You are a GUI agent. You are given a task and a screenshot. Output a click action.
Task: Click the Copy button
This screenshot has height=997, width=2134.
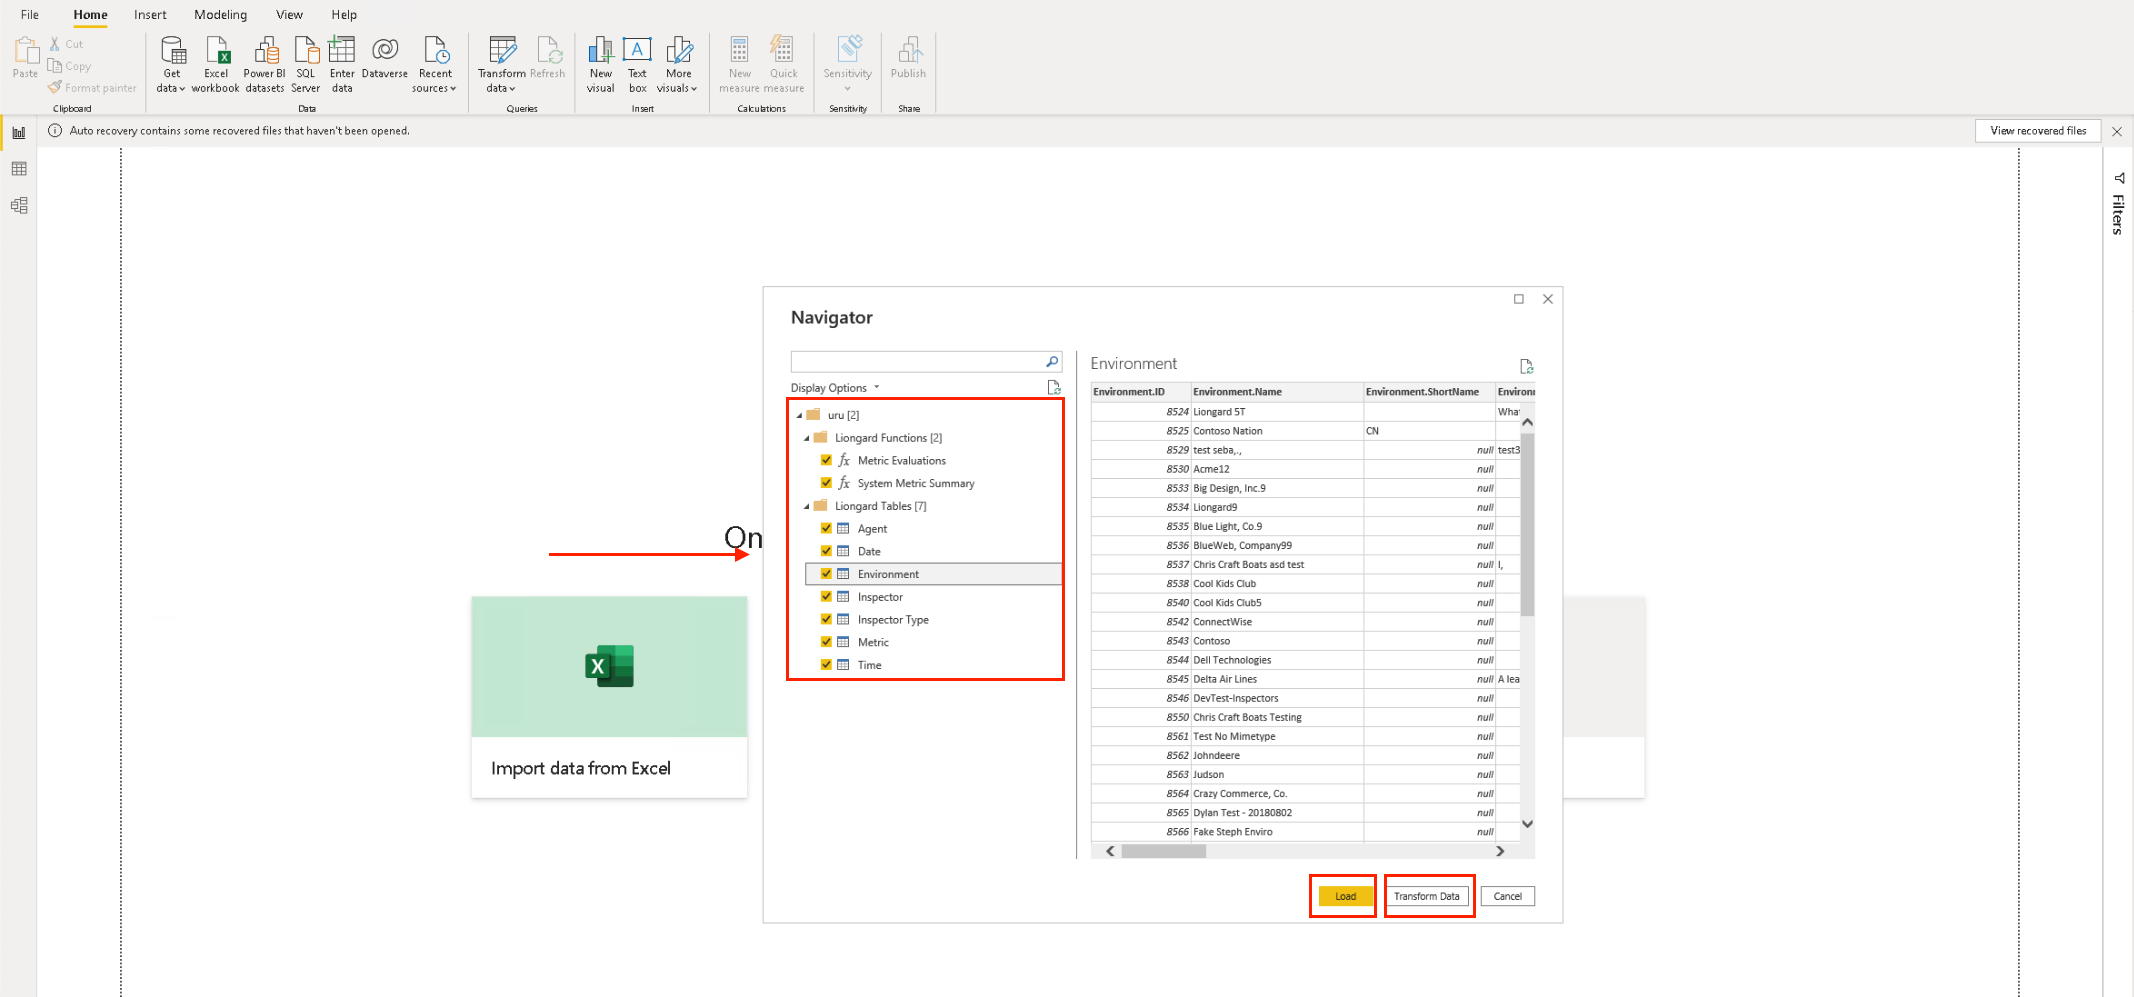pos(70,66)
